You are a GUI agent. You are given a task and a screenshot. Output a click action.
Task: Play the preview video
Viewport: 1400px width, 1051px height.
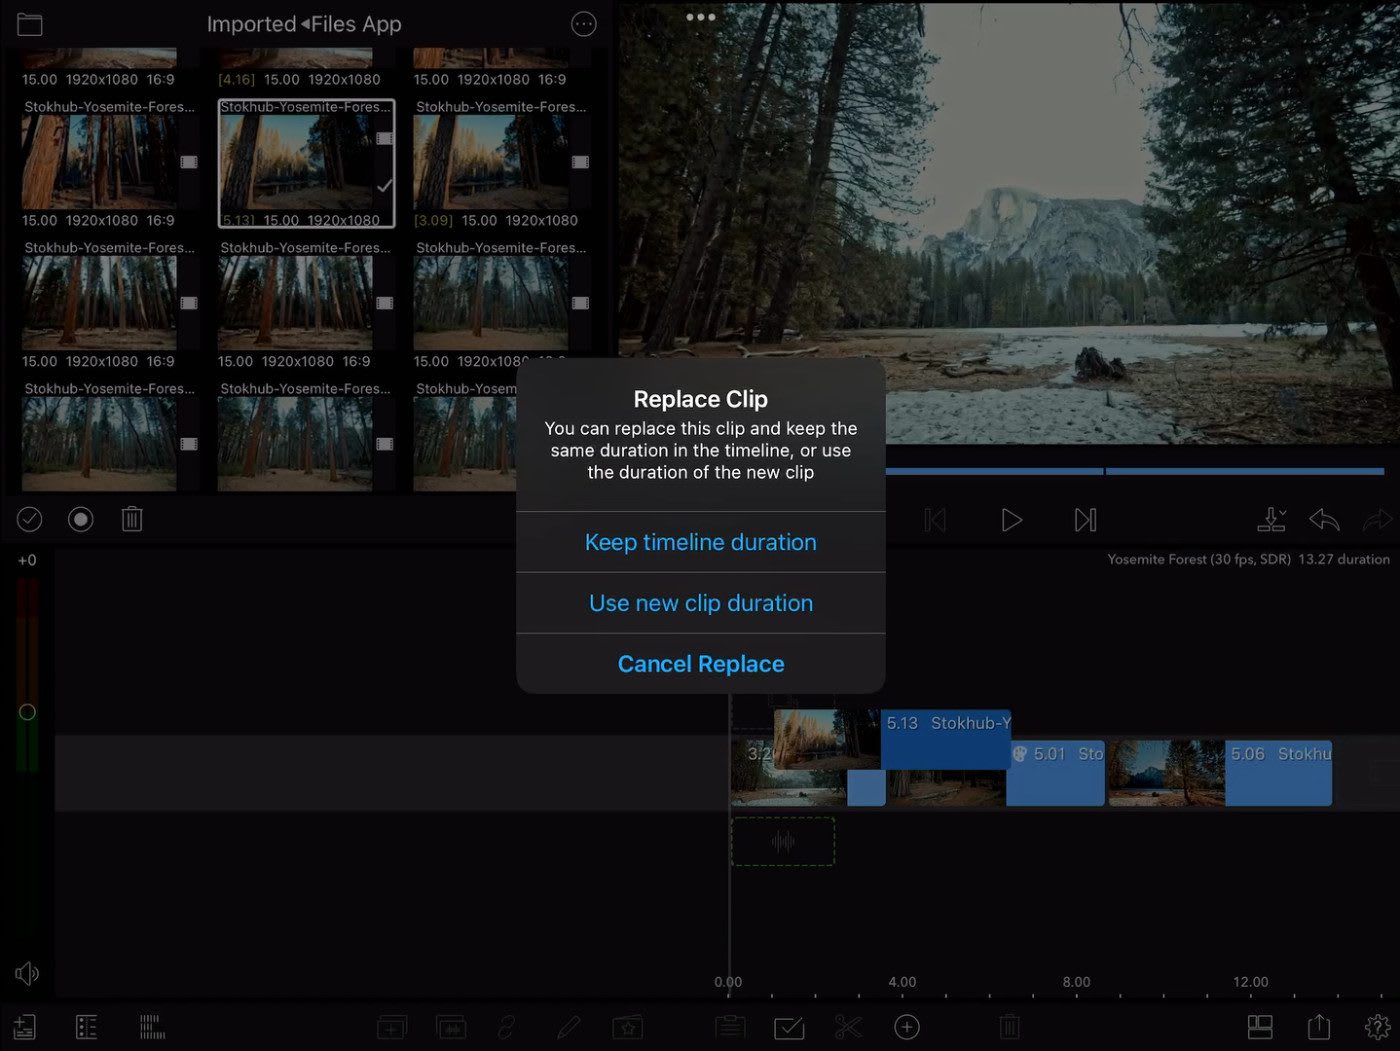(1011, 520)
